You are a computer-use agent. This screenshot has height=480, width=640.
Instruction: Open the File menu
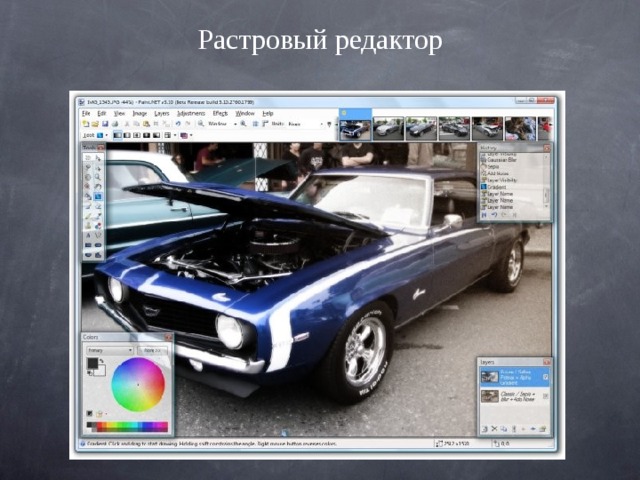[86, 113]
